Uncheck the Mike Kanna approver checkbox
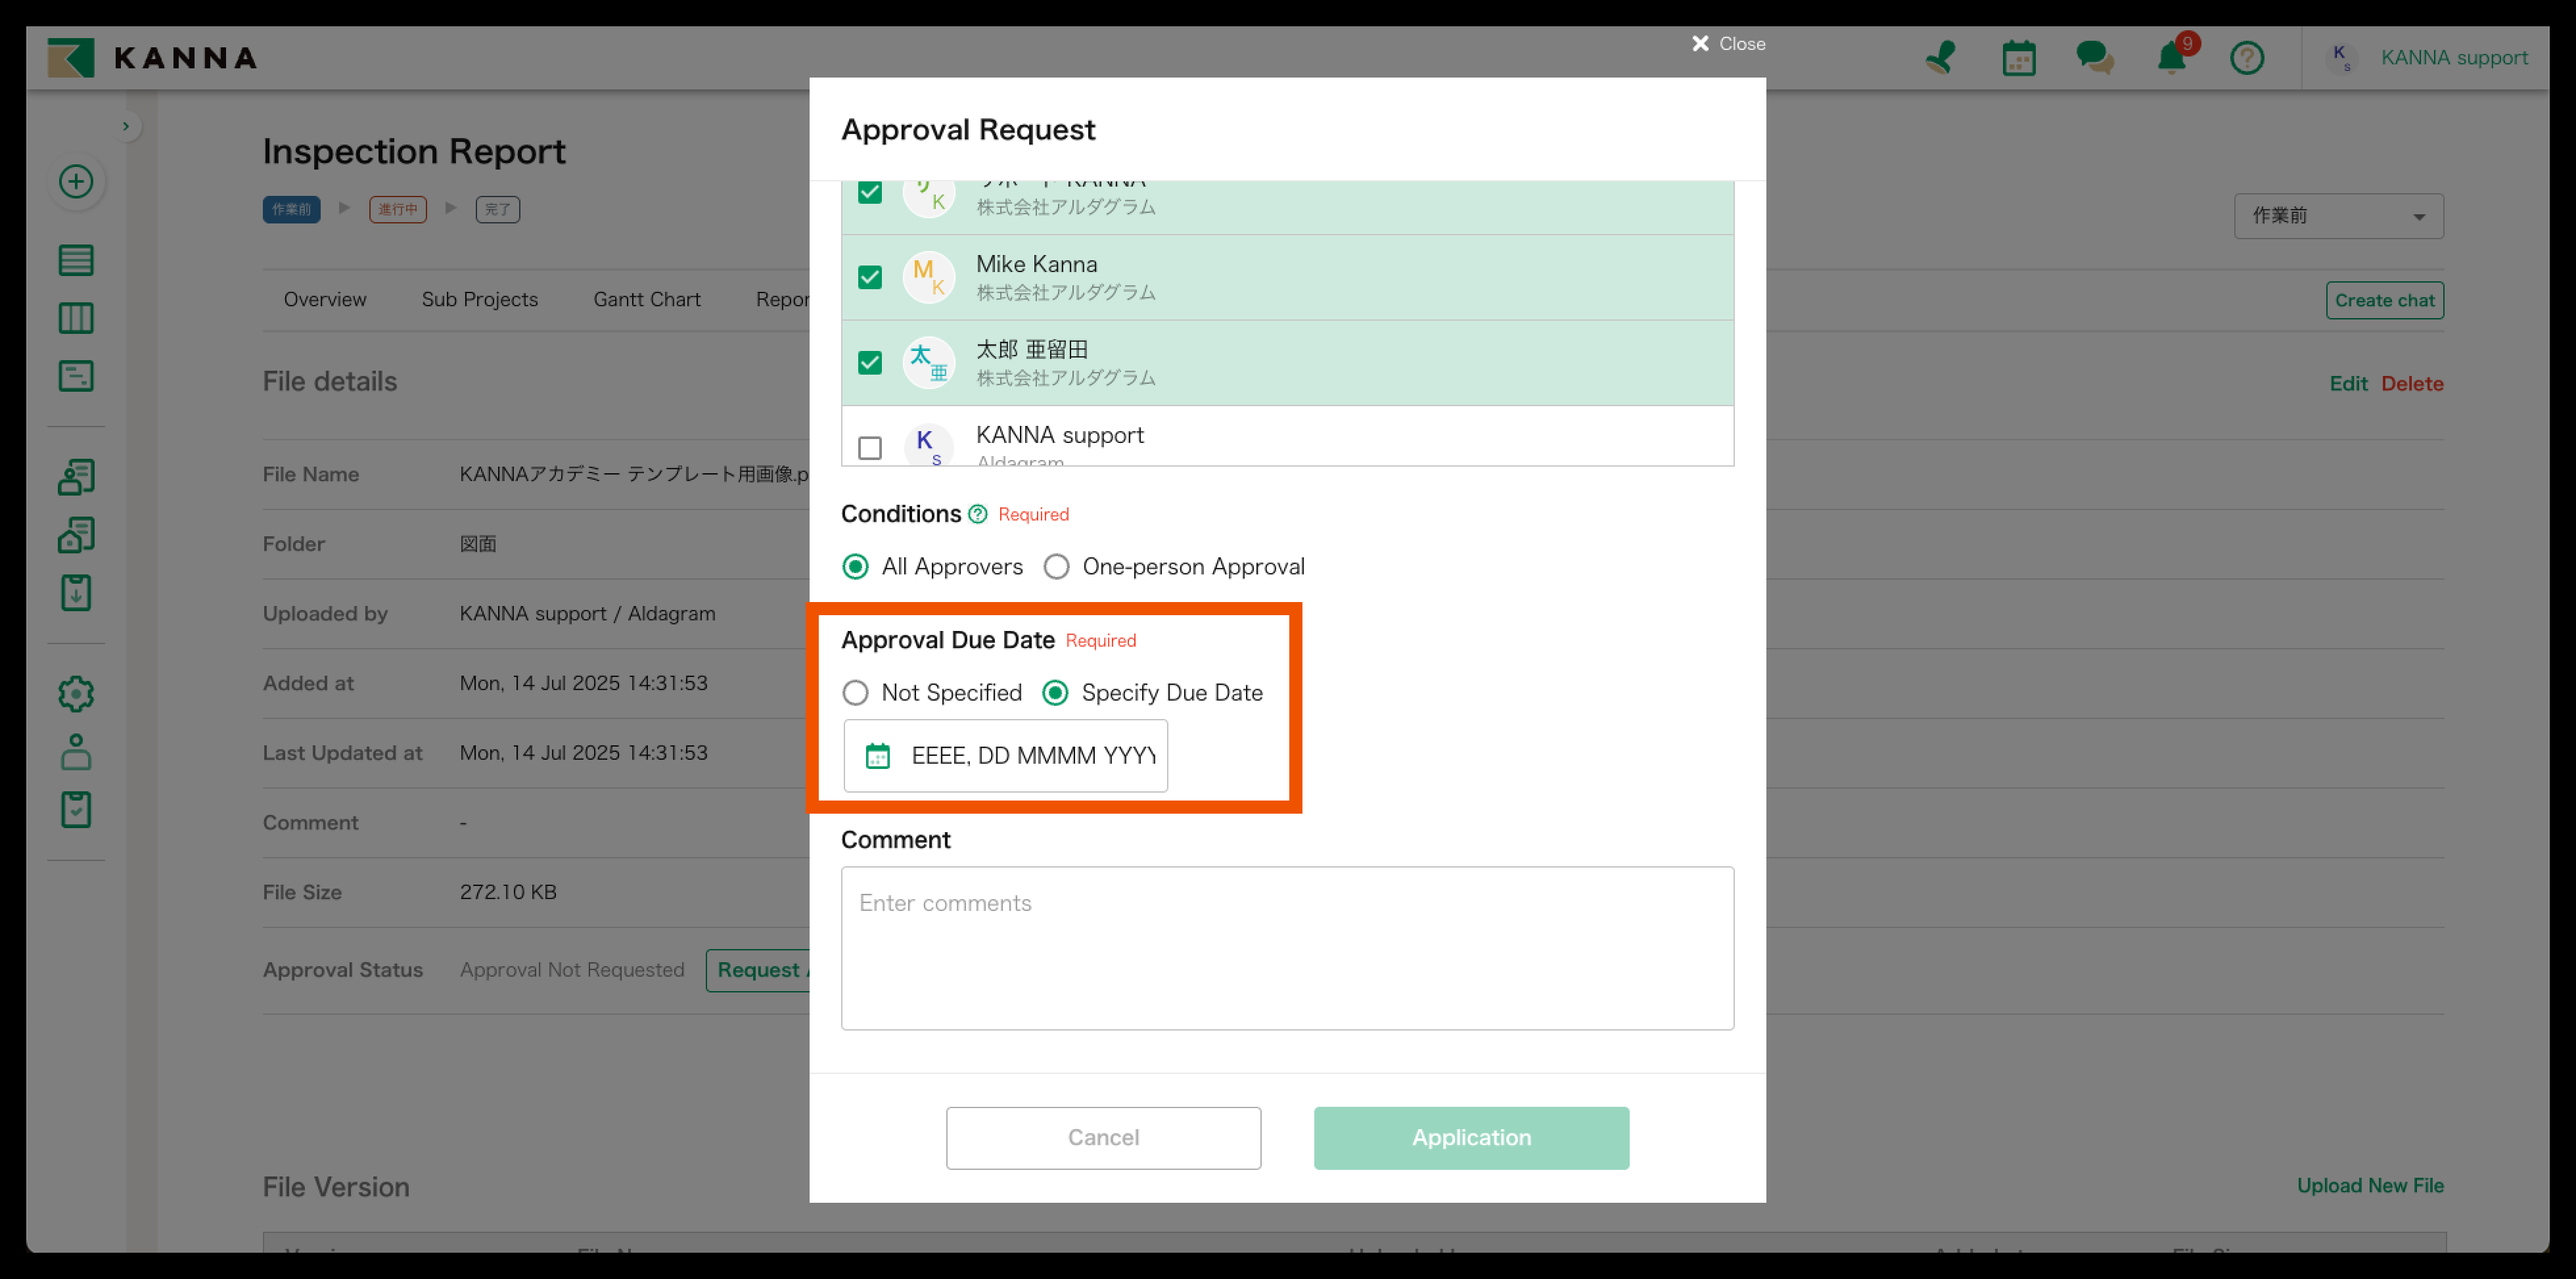This screenshot has width=2576, height=1279. pos(870,277)
